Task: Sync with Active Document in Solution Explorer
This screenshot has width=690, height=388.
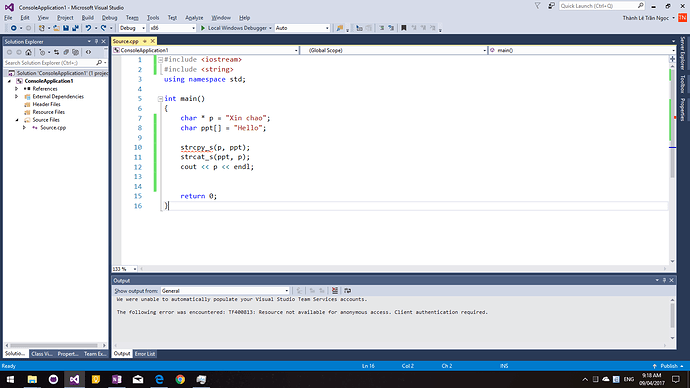Action: tap(56, 52)
